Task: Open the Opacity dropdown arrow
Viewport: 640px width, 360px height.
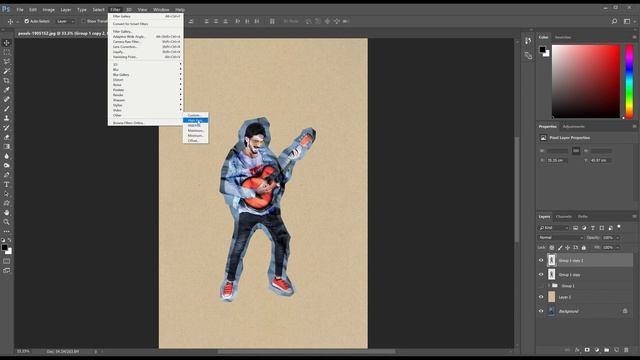Action: (x=618, y=238)
